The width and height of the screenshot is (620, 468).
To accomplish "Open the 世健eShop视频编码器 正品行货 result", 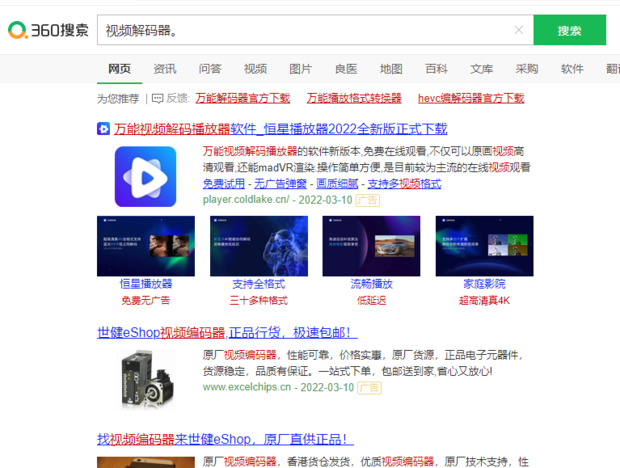I will coord(227,332).
